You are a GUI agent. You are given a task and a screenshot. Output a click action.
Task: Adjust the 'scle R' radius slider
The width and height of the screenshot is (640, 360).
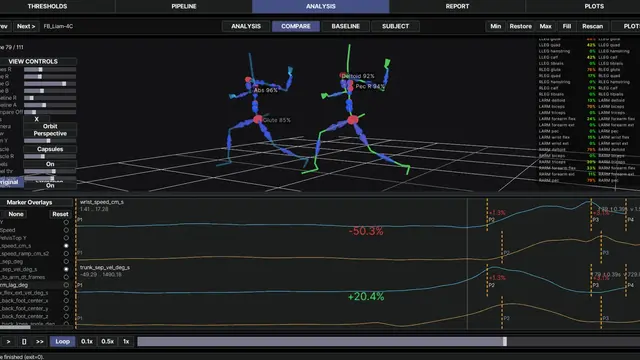click(x=50, y=156)
